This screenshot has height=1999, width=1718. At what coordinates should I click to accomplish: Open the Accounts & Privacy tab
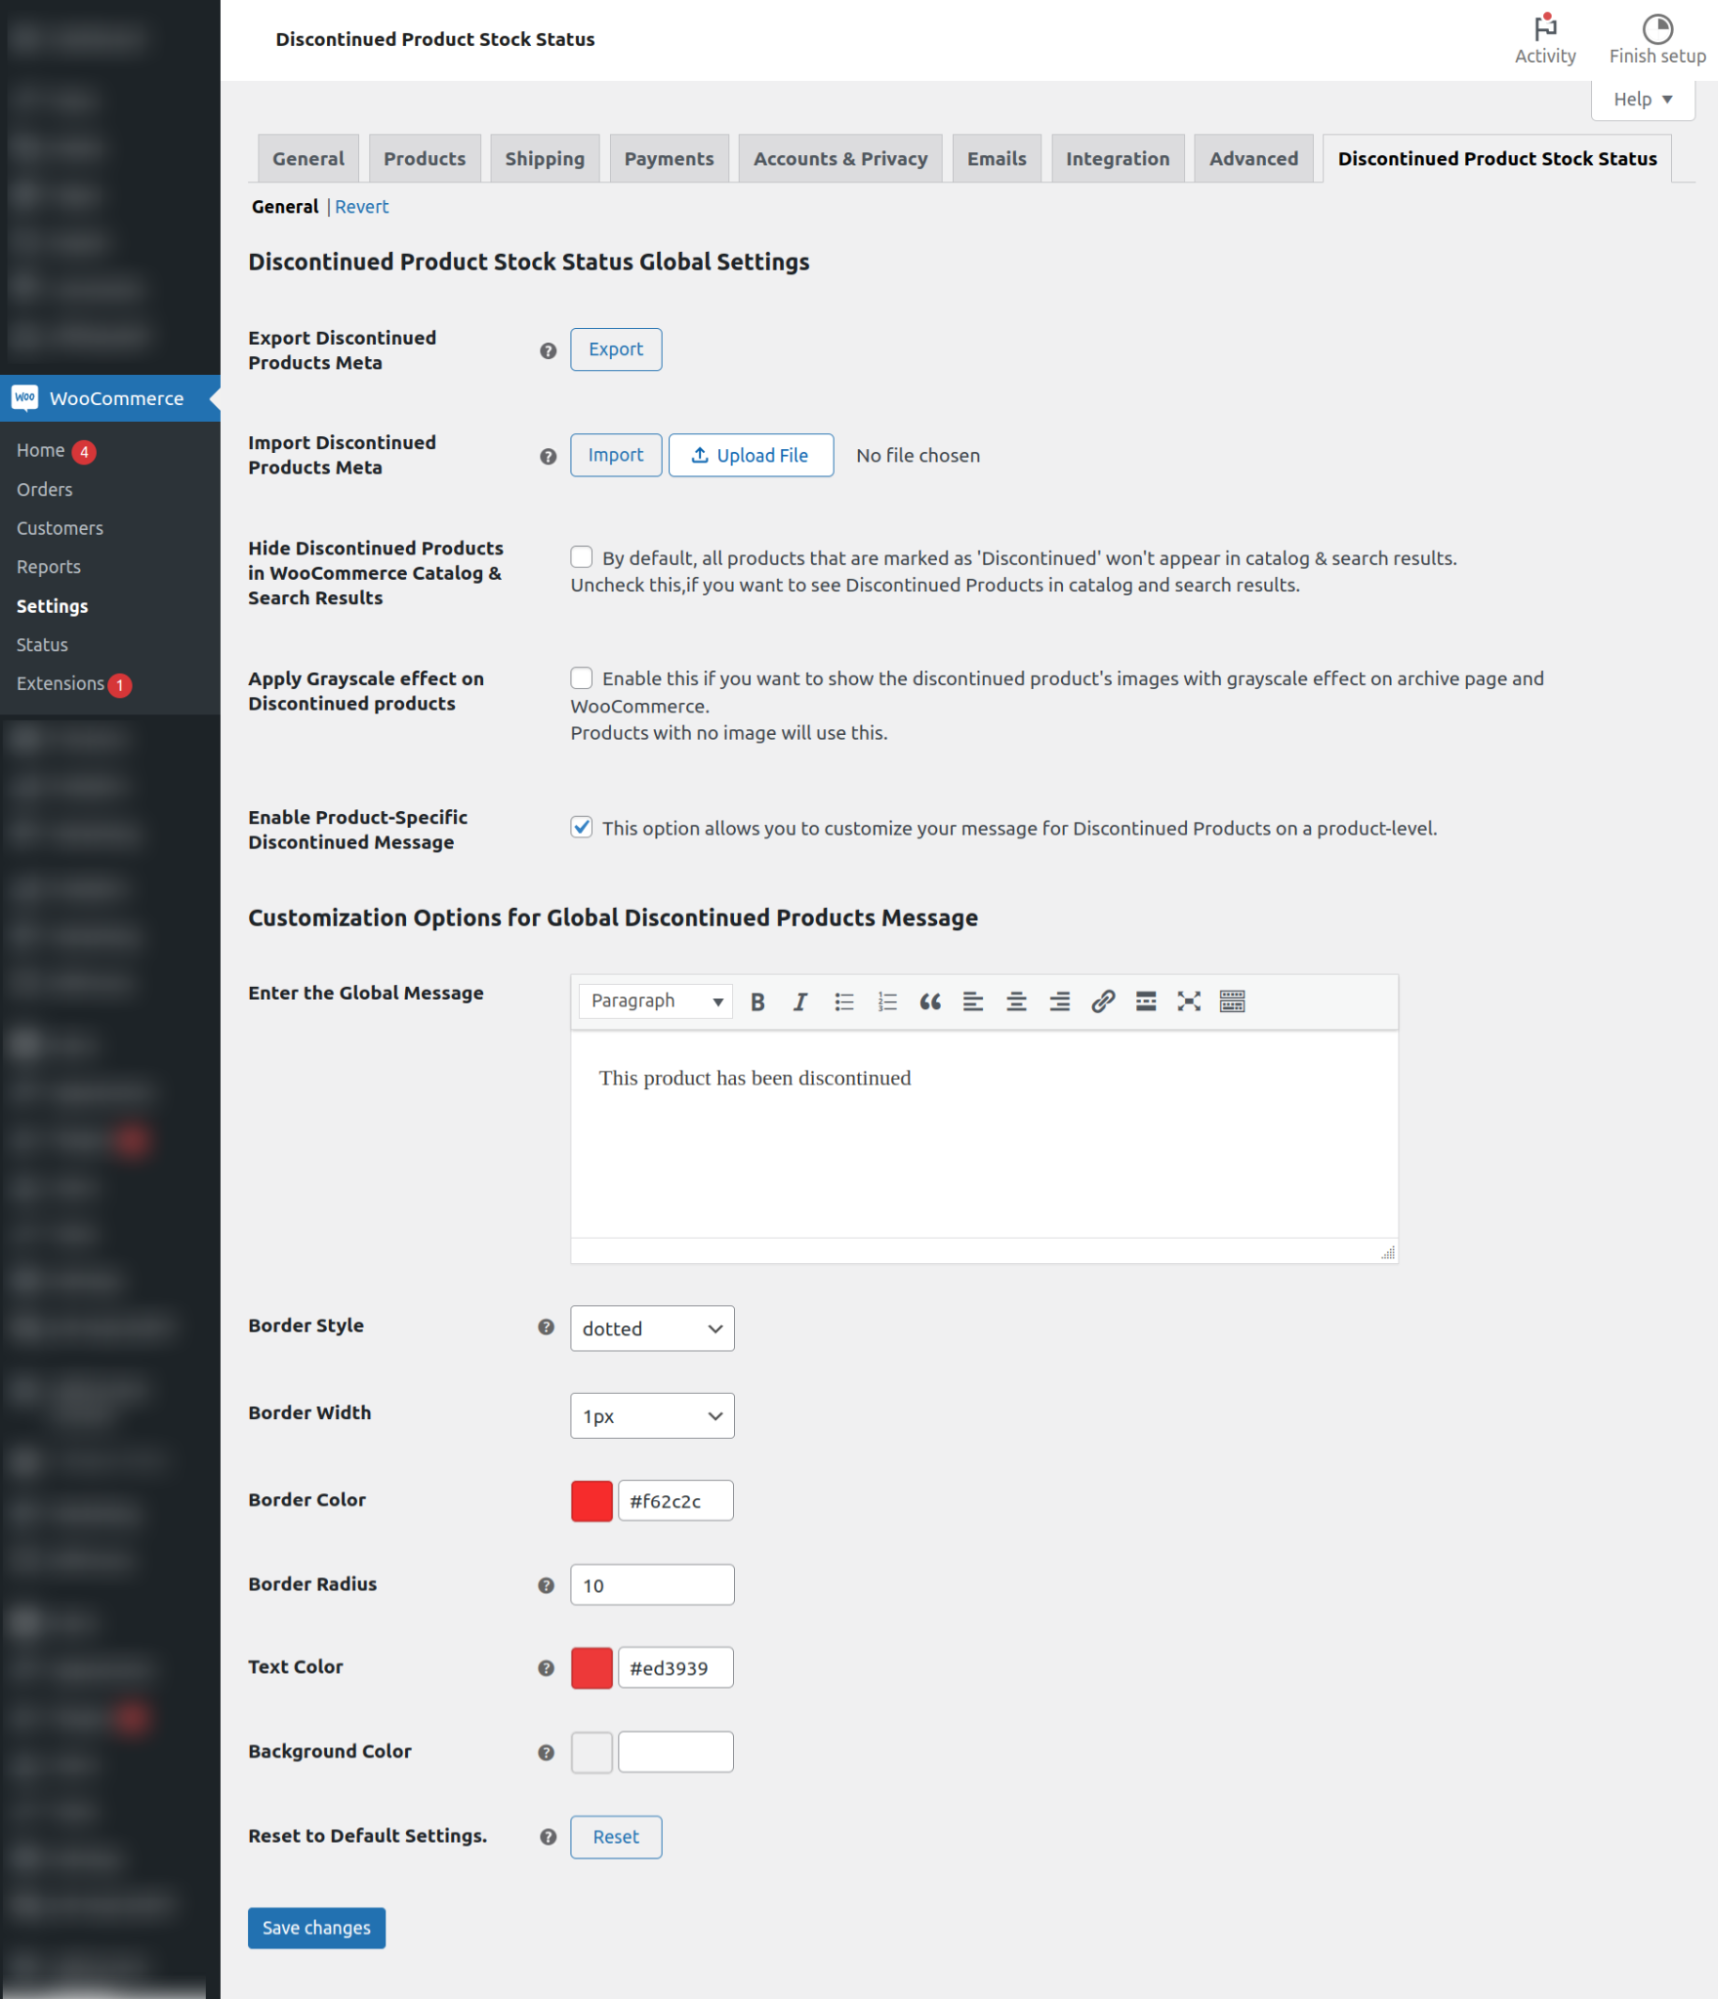(840, 159)
